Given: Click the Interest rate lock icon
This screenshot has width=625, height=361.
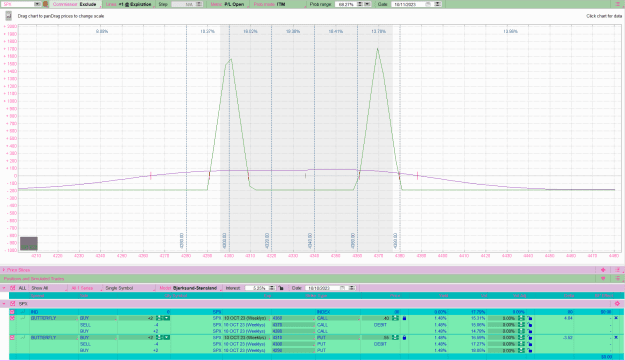Looking at the screenshot, I should tap(281, 288).
